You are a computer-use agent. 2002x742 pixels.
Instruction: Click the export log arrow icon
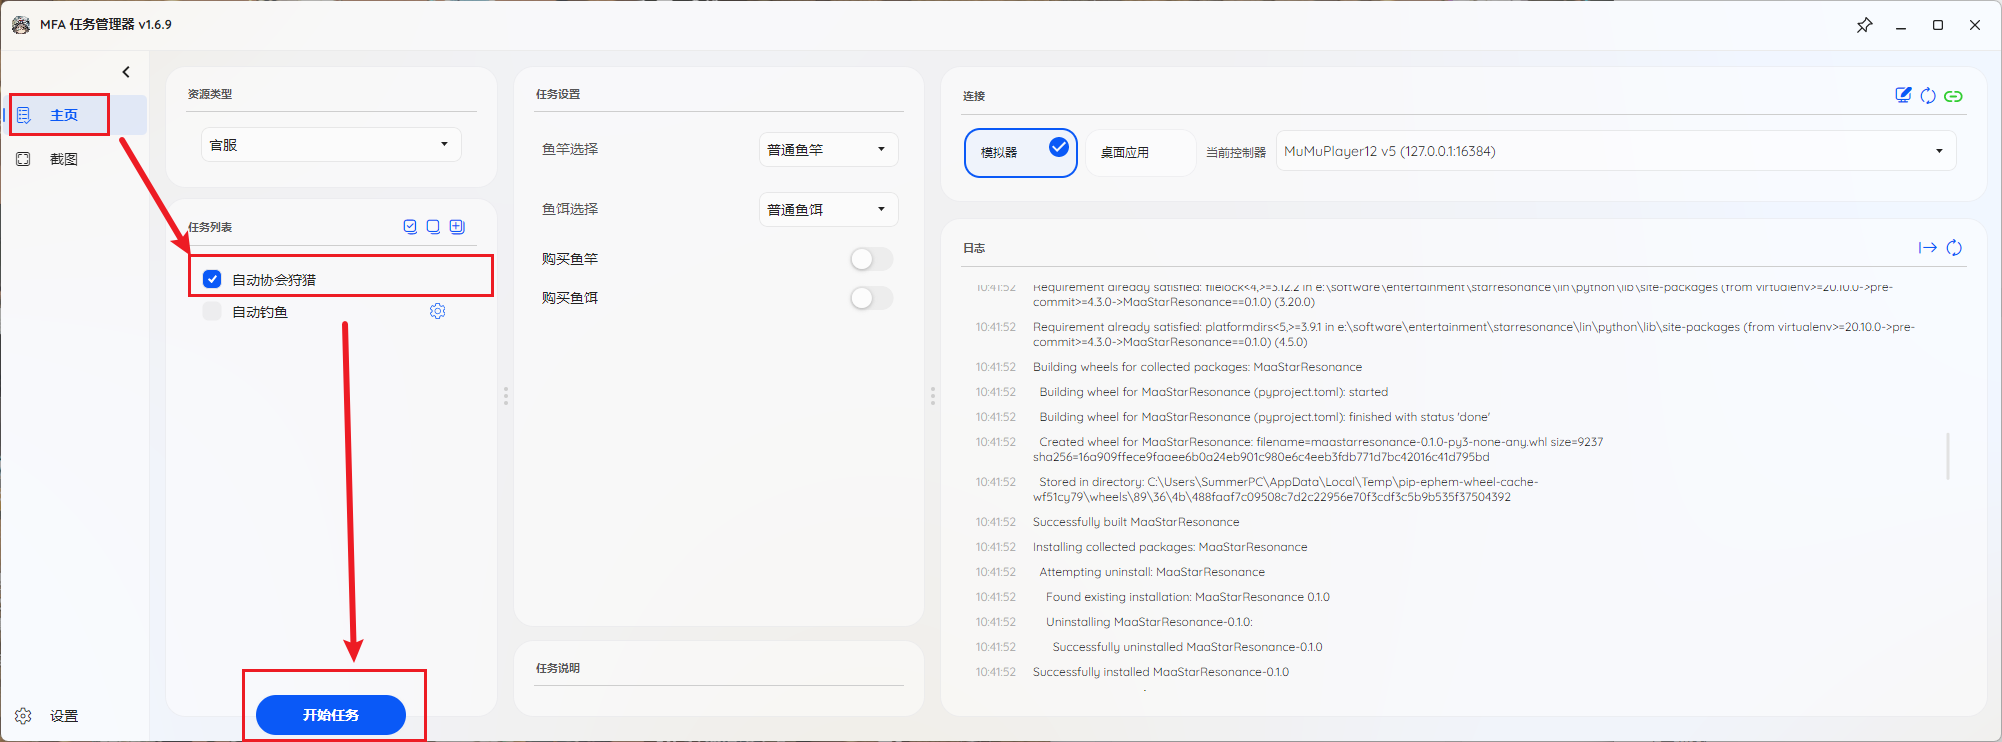[x=1927, y=248]
